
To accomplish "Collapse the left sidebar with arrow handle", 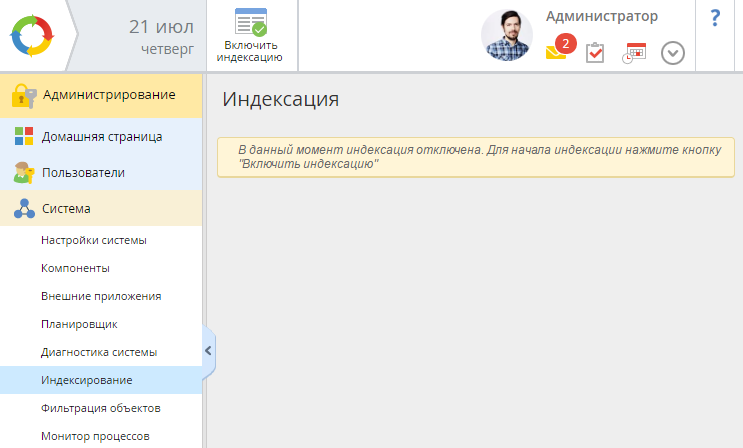I will point(208,351).
